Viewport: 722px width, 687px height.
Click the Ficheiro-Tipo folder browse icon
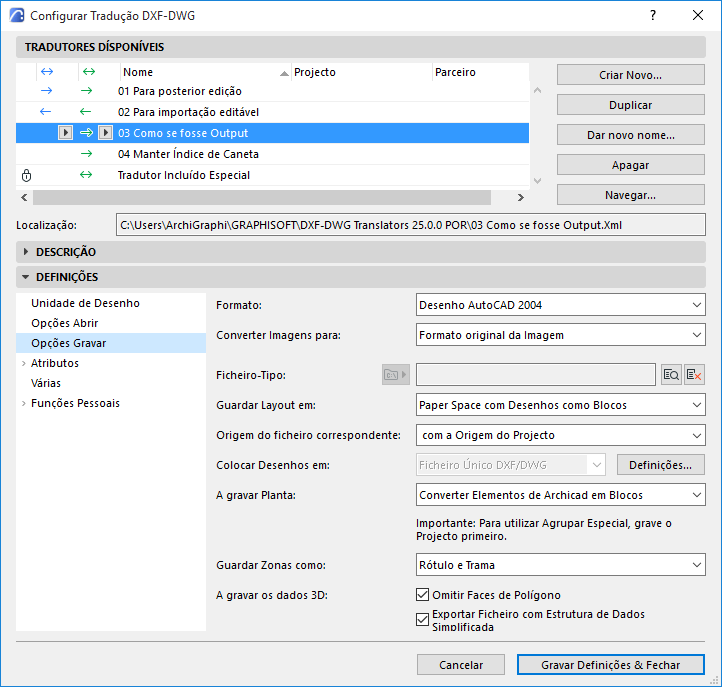tap(396, 375)
